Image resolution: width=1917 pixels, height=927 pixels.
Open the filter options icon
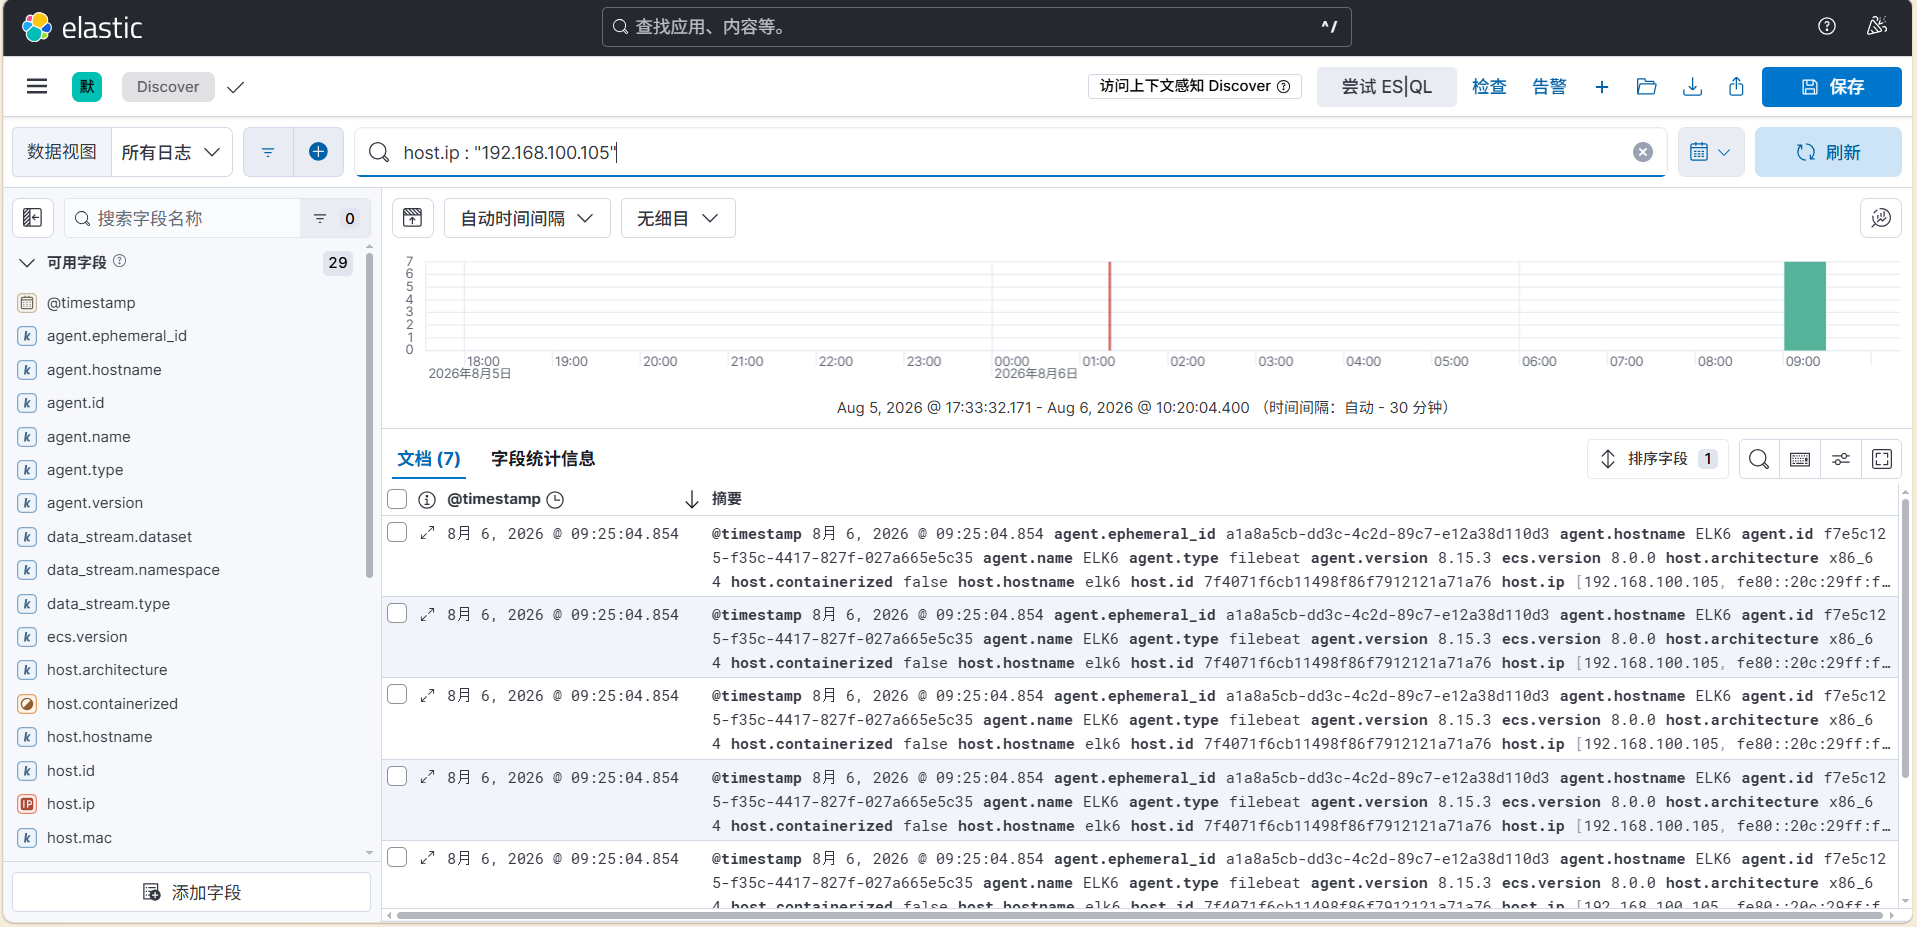click(268, 152)
